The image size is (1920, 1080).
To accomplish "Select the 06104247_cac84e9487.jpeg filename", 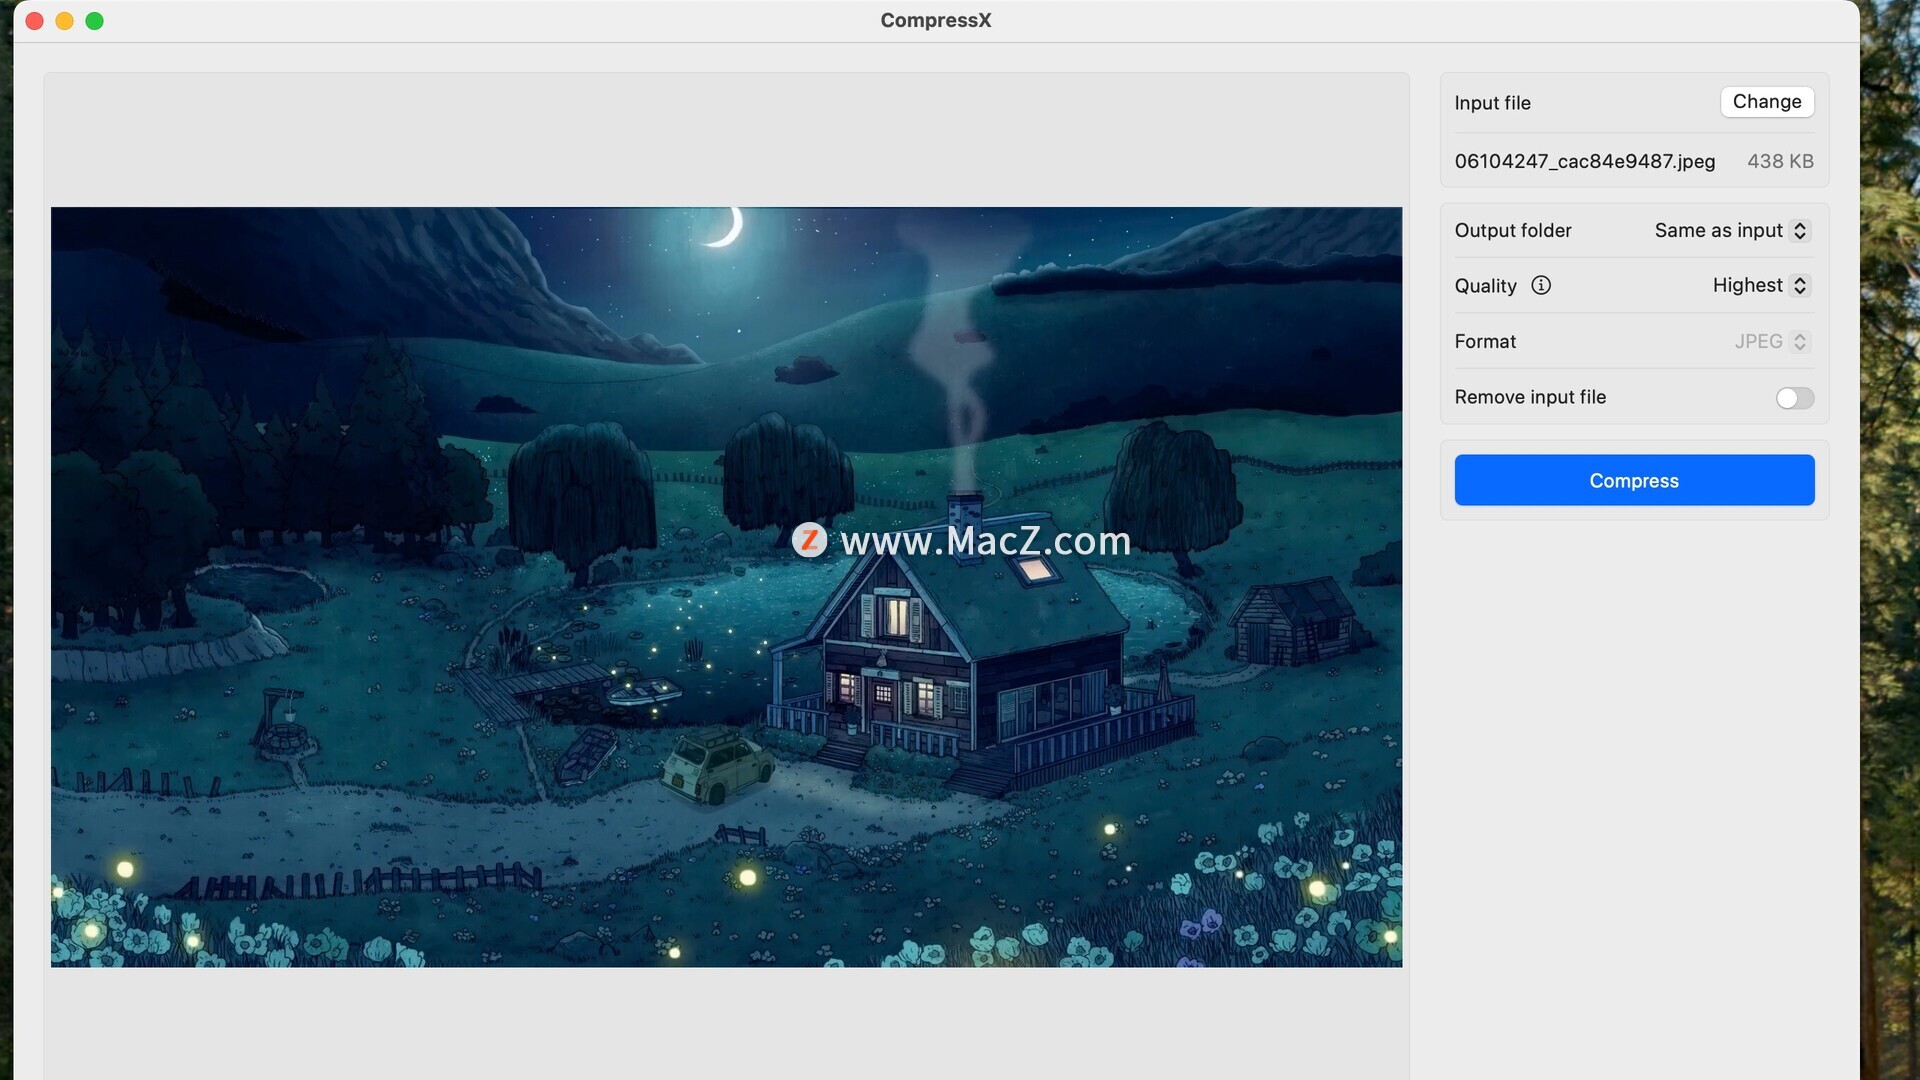I will click(1584, 161).
